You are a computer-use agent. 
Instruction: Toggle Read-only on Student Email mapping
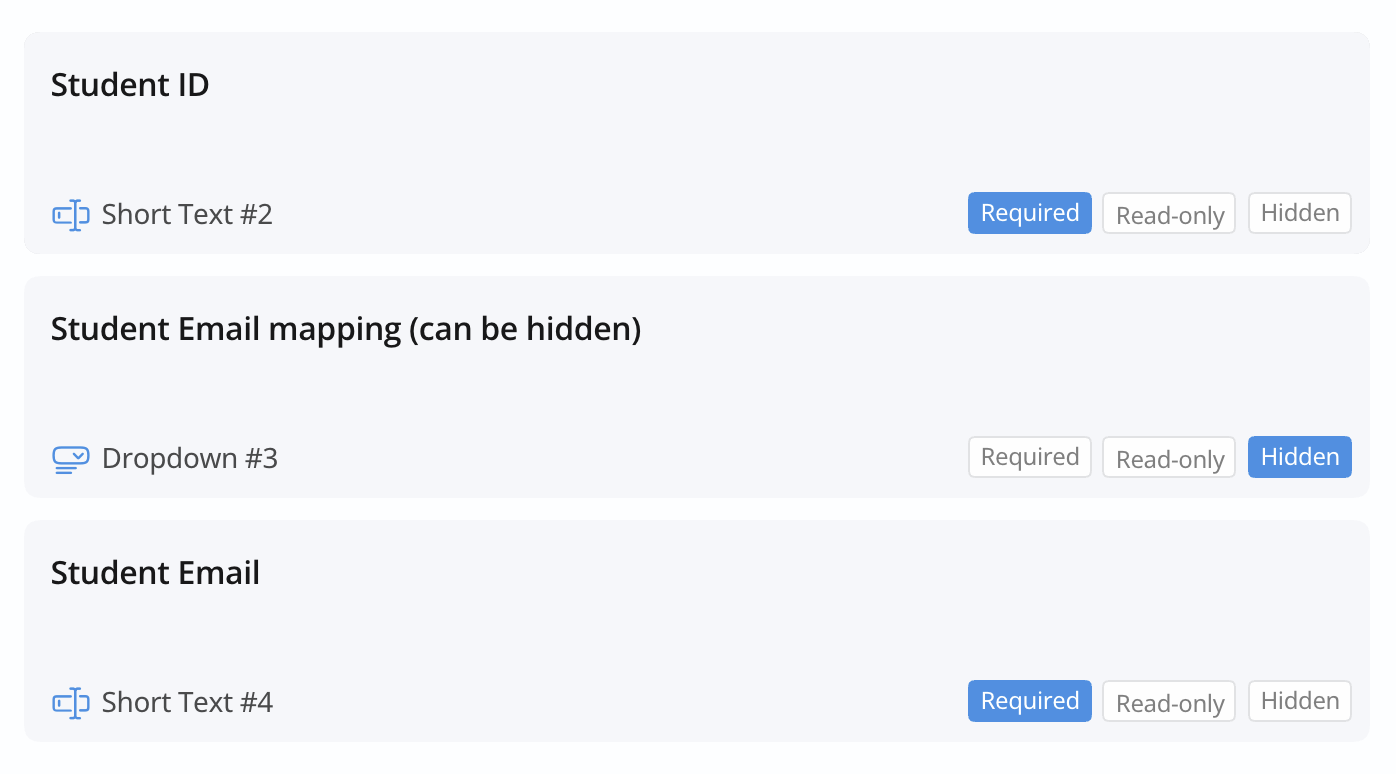point(1169,458)
